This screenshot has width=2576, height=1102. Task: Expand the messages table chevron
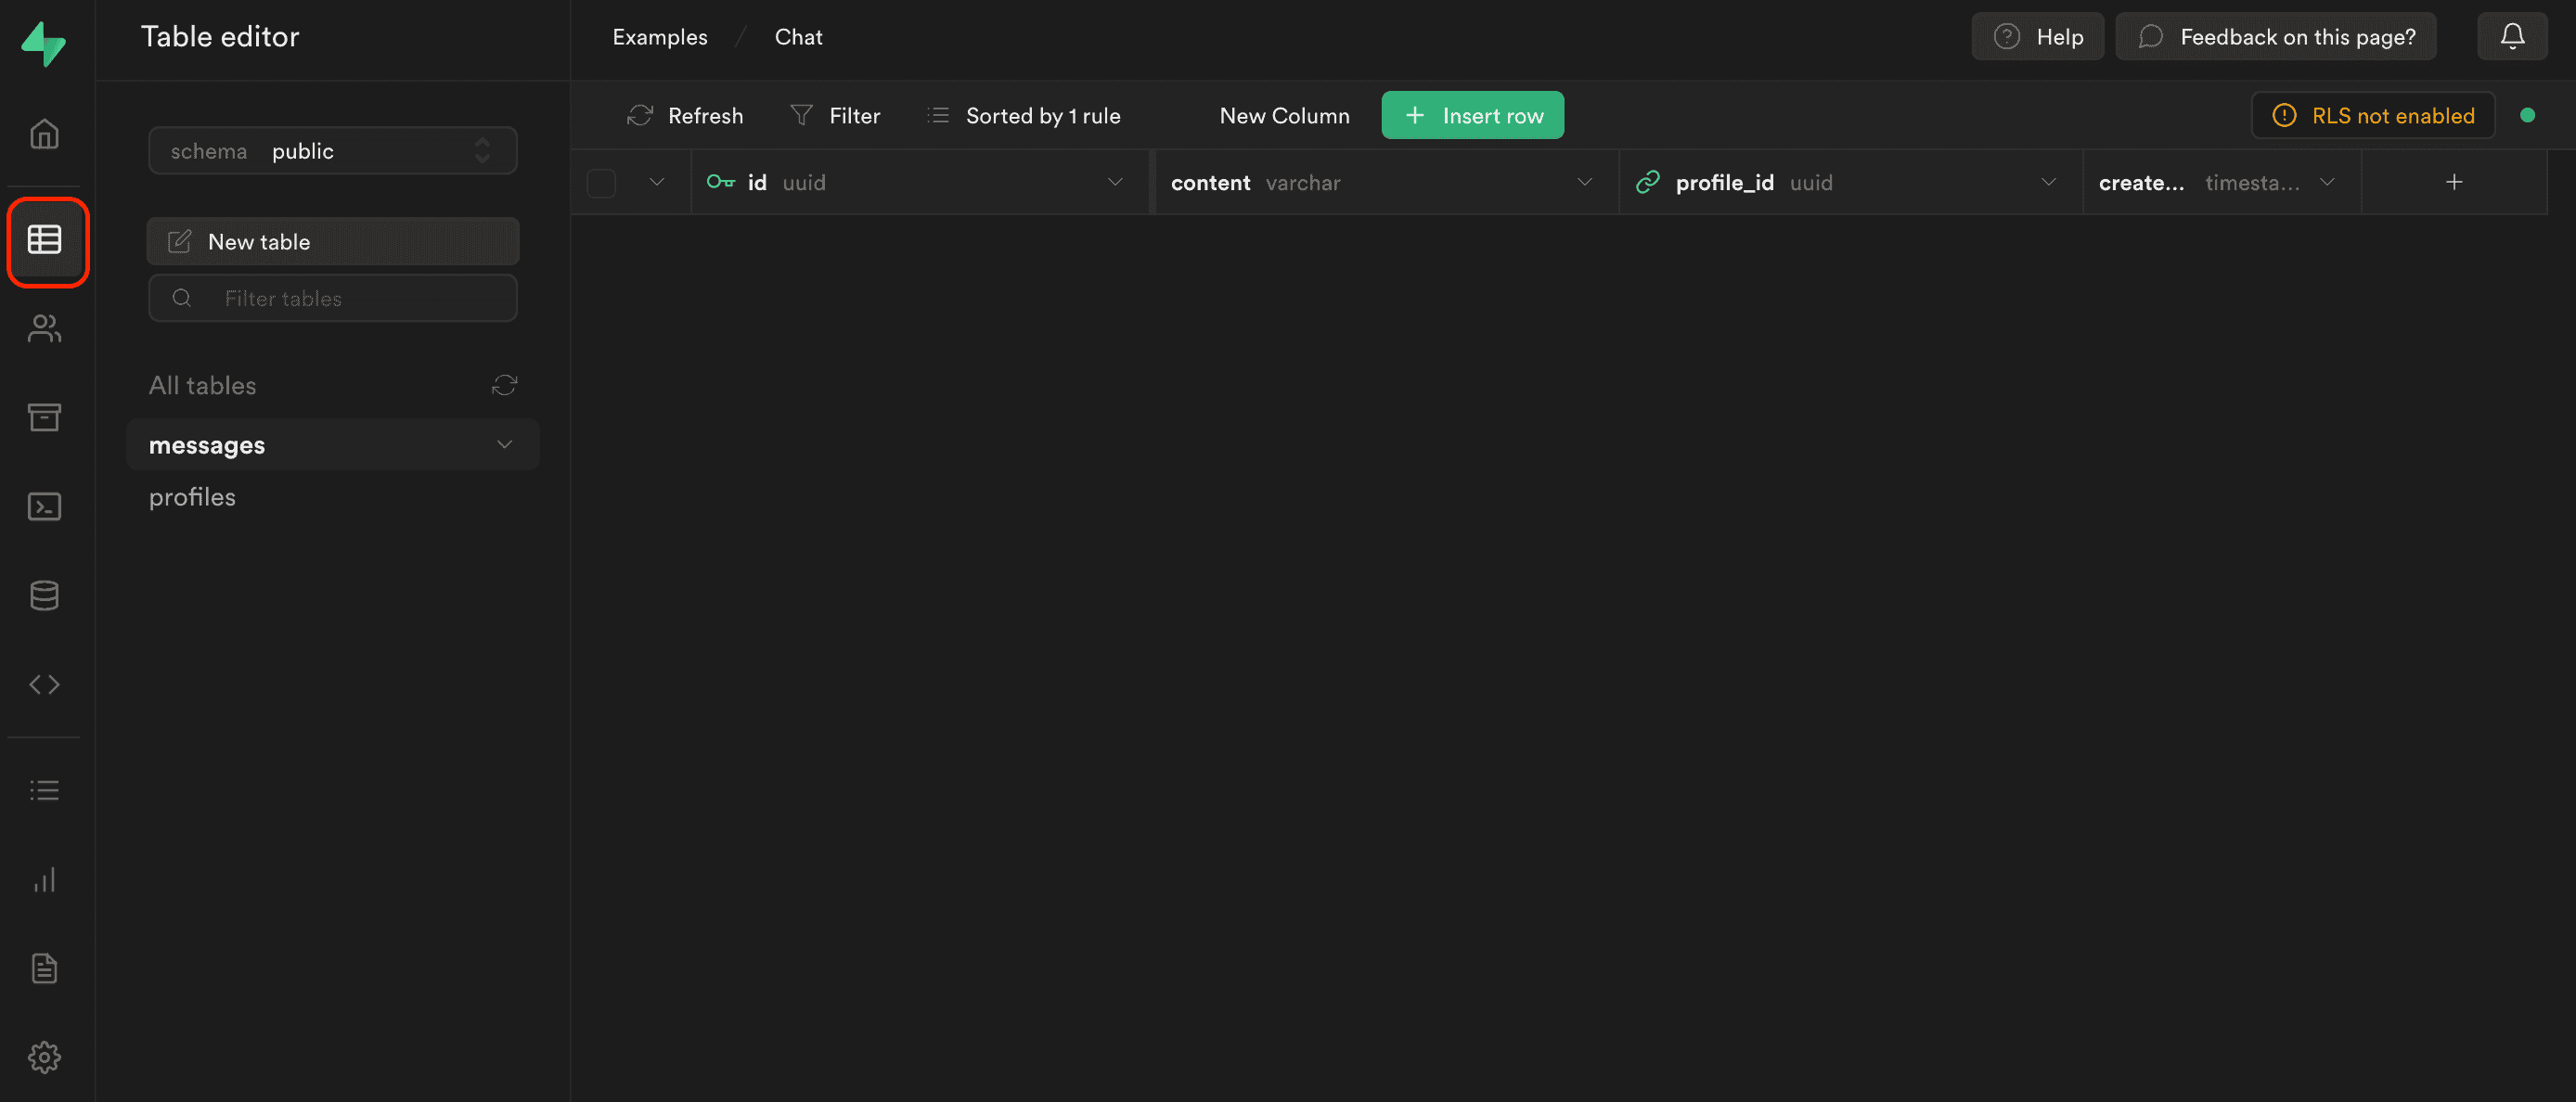(504, 444)
